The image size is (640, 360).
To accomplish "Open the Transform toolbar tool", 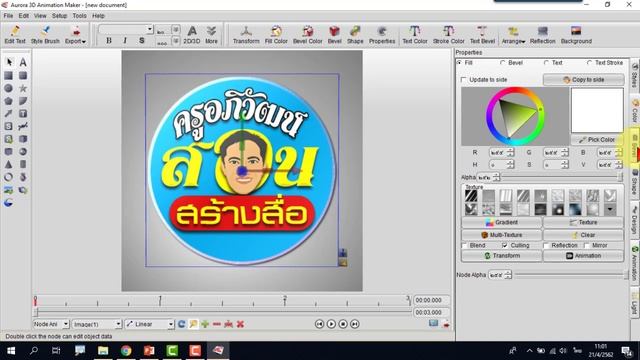I will [x=246, y=35].
